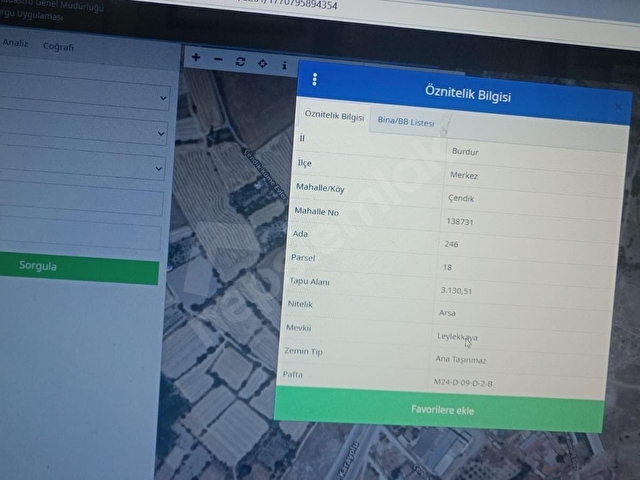640x480 pixels.
Task: Click the browser address bar URL text
Action: (x=288, y=4)
